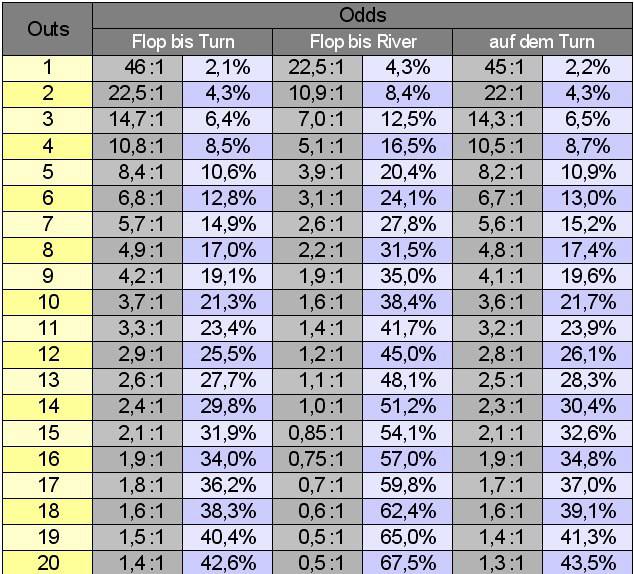Select the 45:1 odds cell
The image size is (634, 574).
498,68
